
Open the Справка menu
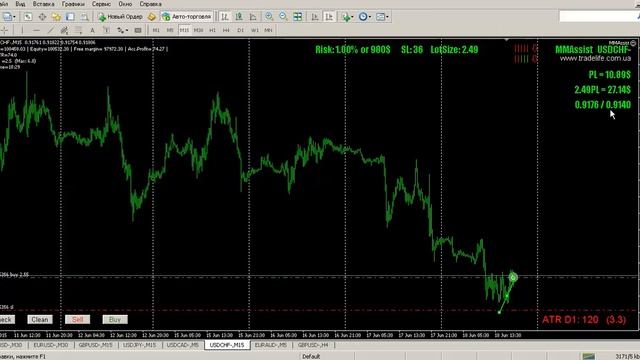pyautogui.click(x=151, y=4)
